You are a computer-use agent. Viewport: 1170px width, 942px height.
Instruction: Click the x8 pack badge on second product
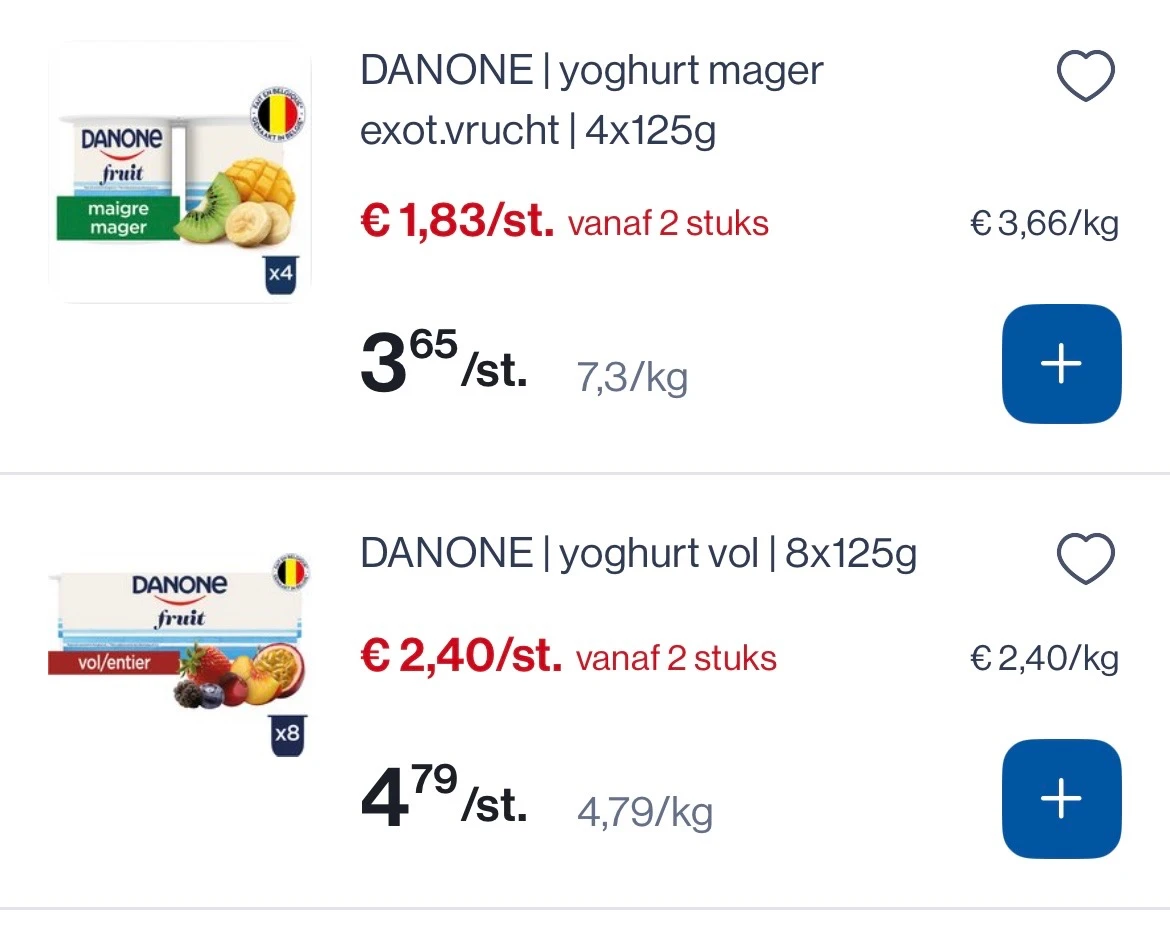287,733
